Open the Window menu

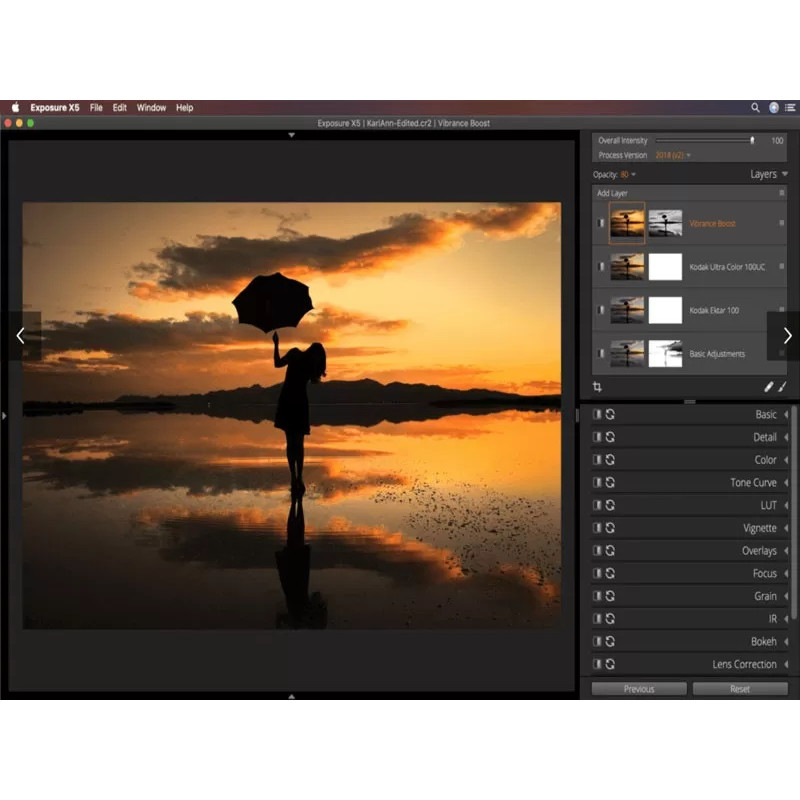coord(151,107)
